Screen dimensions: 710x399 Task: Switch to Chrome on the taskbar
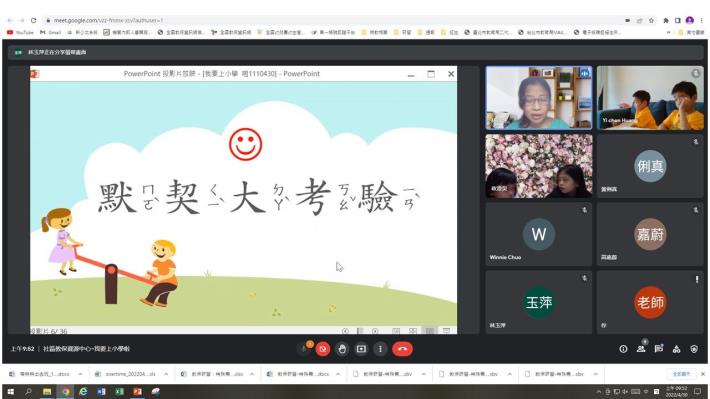(65, 391)
